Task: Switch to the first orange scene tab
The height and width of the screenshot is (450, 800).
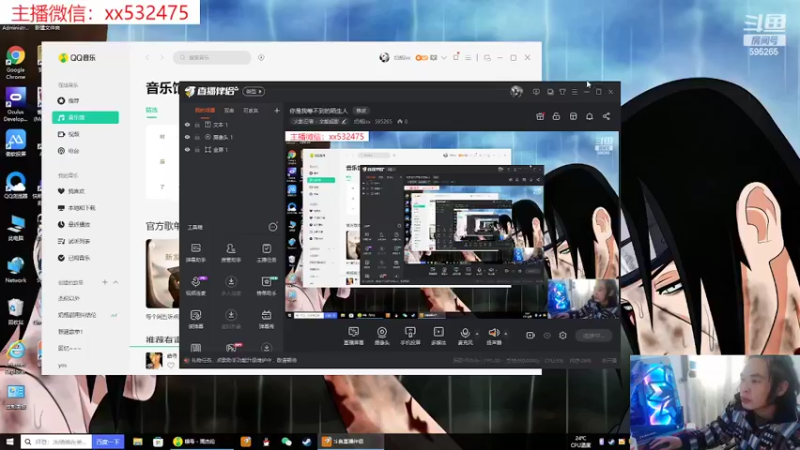Action: [x=205, y=110]
